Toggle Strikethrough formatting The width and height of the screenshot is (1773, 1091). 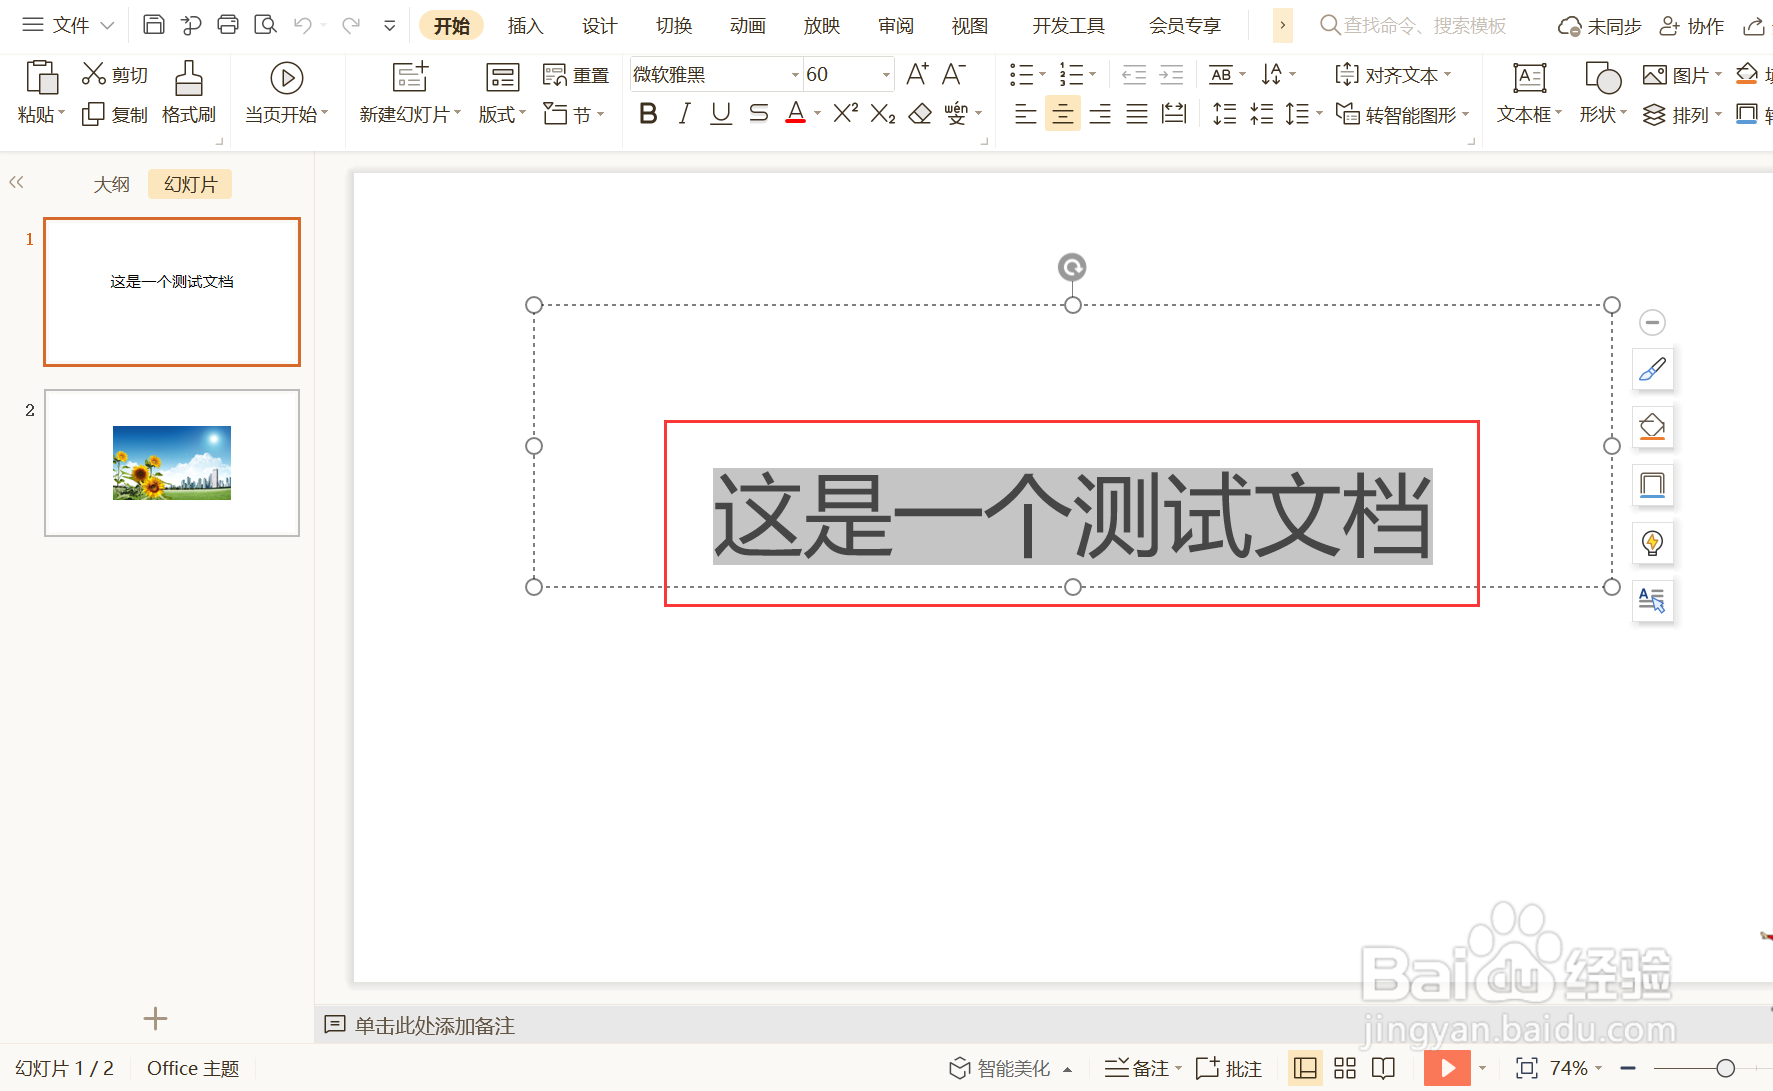(x=758, y=114)
